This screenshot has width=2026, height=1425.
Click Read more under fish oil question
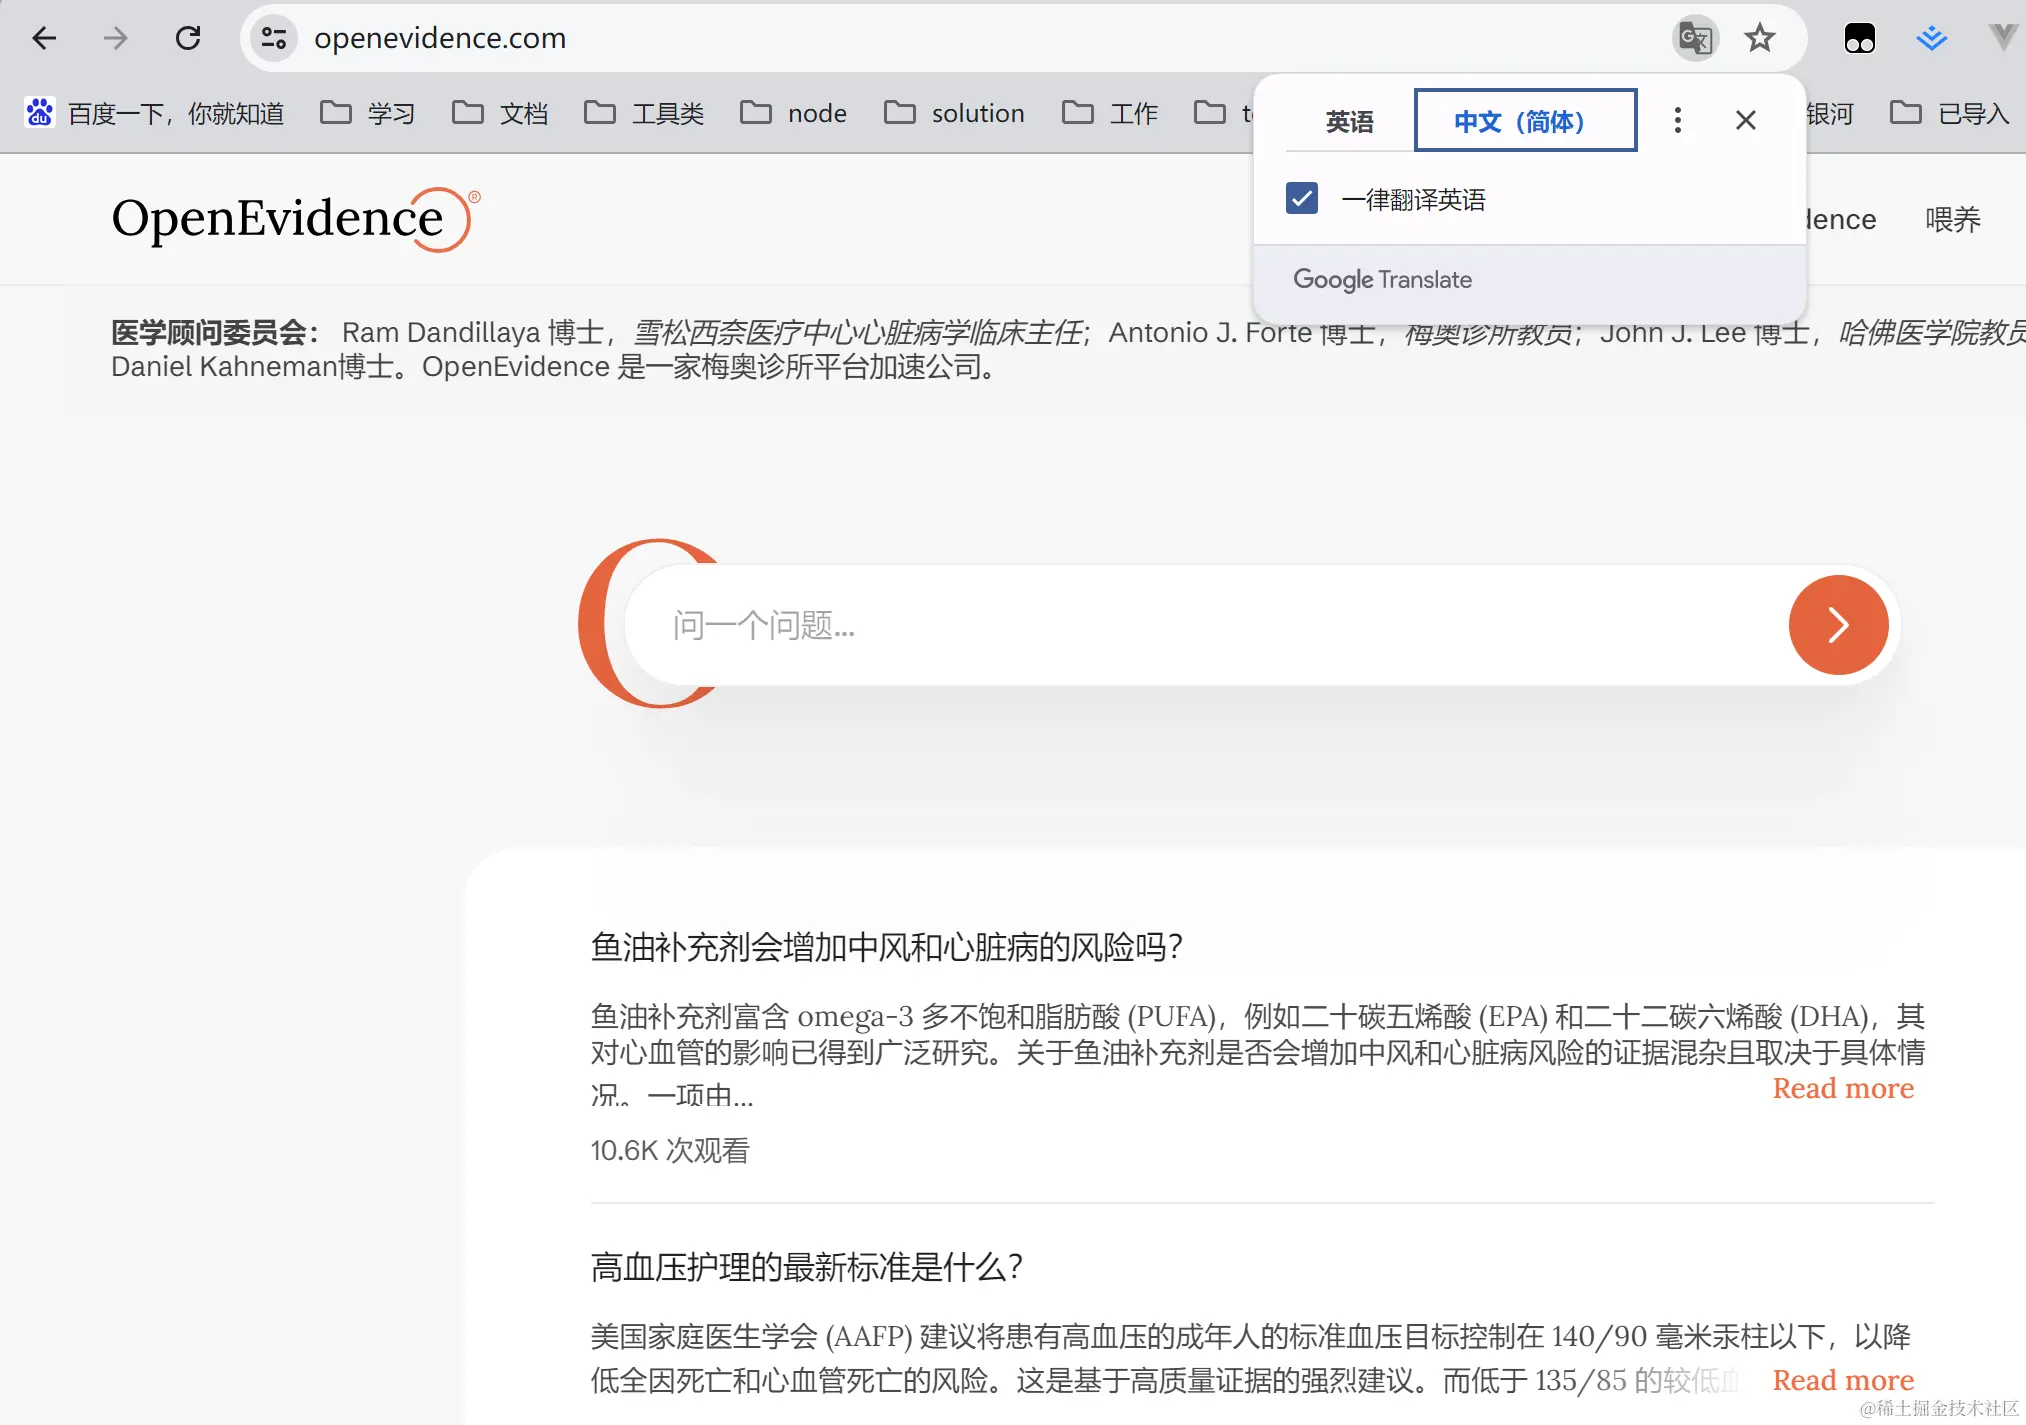[x=1842, y=1088]
